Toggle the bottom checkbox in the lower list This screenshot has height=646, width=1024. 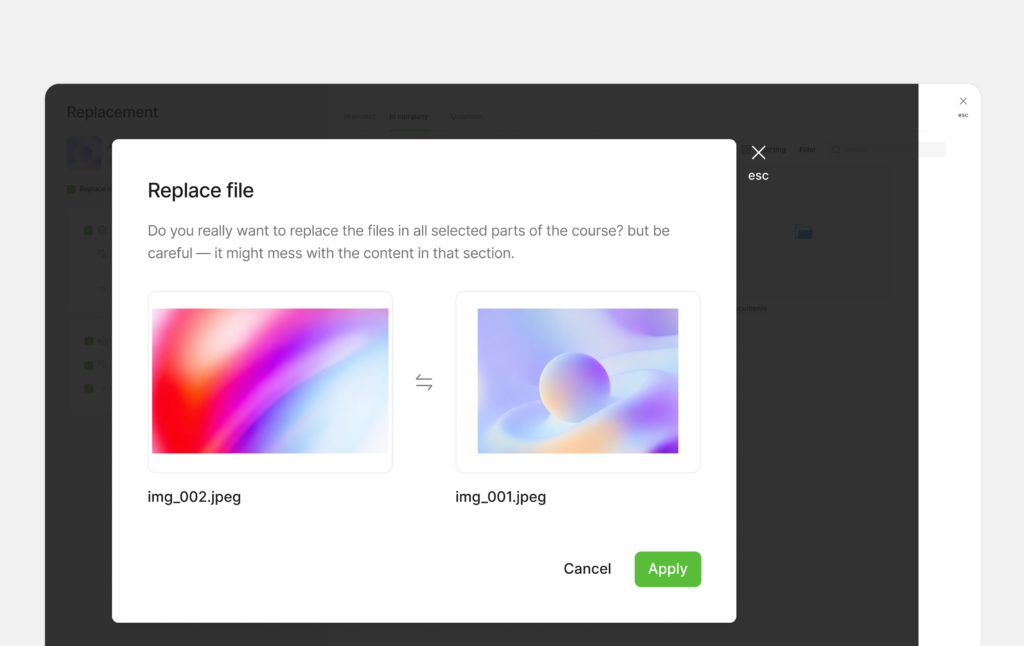(88, 388)
